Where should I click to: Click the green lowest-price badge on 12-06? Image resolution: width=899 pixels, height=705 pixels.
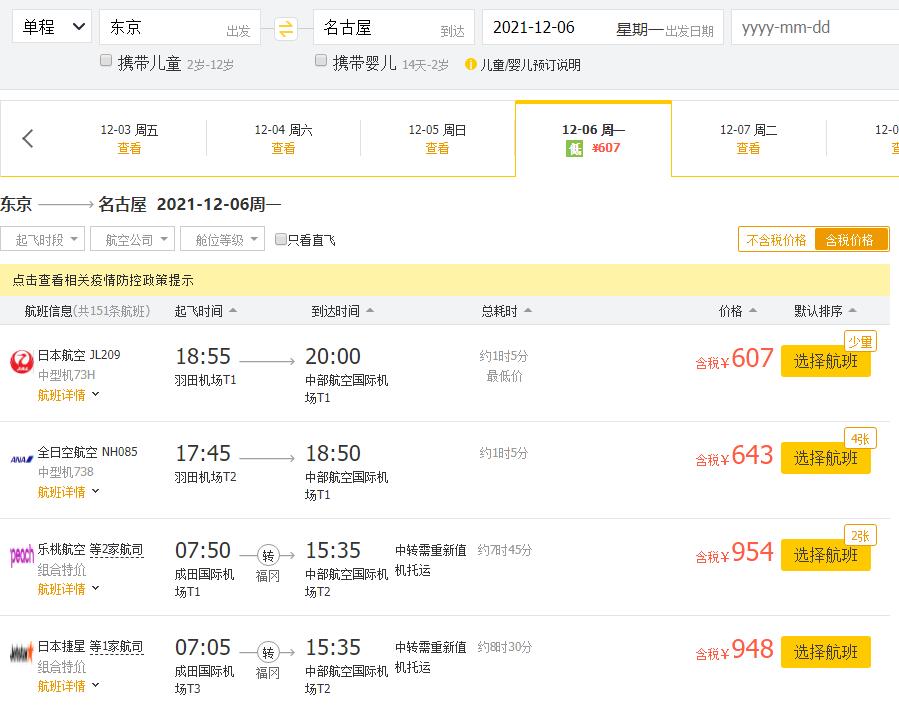point(574,148)
